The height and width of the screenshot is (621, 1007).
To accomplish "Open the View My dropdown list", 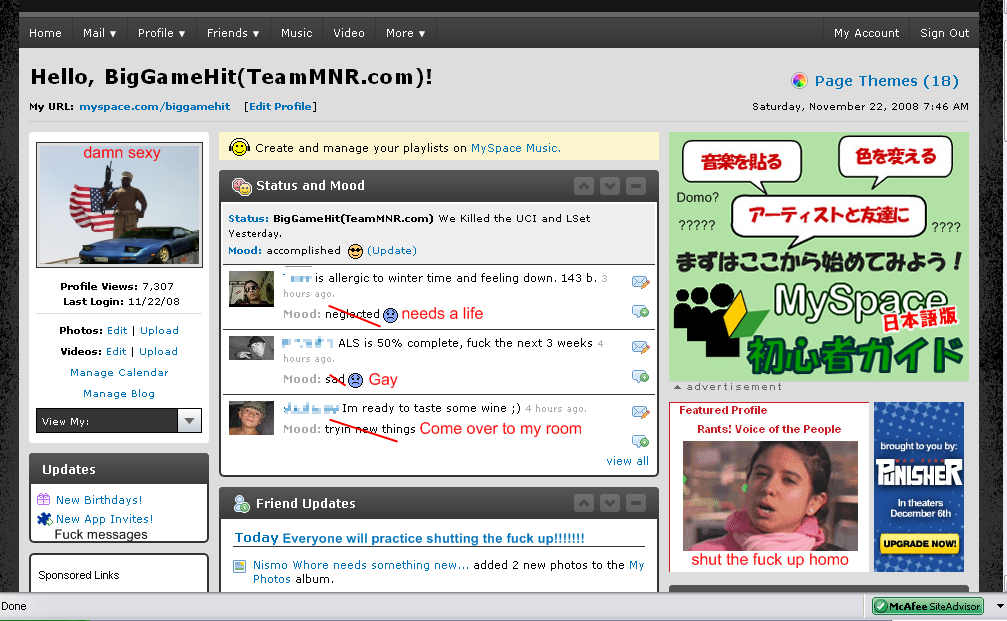I will [119, 421].
